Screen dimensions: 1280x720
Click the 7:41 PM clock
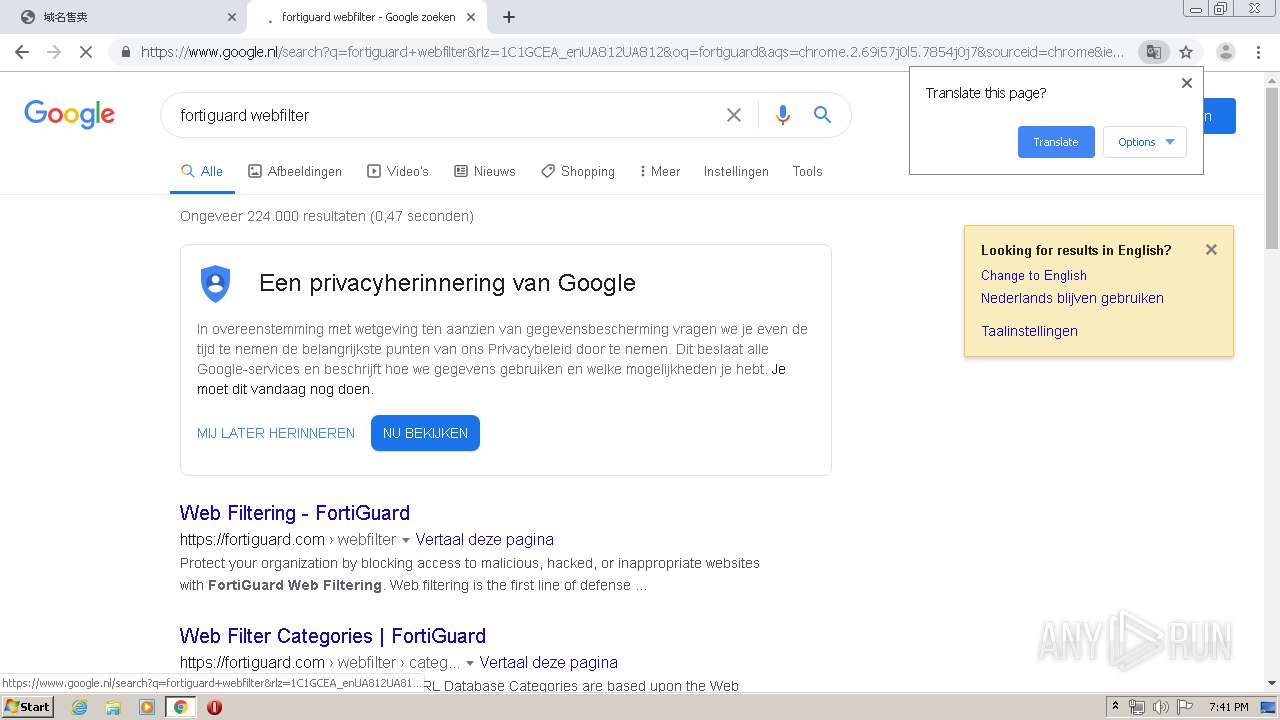pos(1229,707)
